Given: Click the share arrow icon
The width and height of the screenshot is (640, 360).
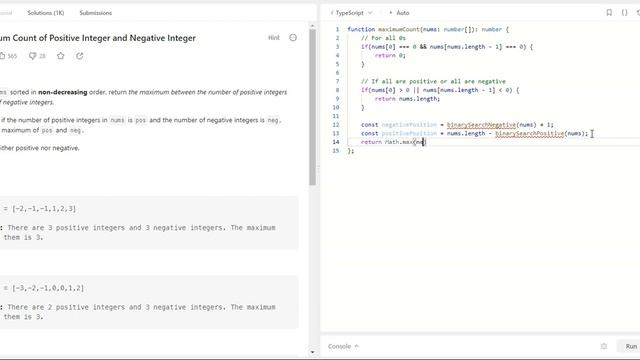Looking at the screenshot, I should pos(80,56).
